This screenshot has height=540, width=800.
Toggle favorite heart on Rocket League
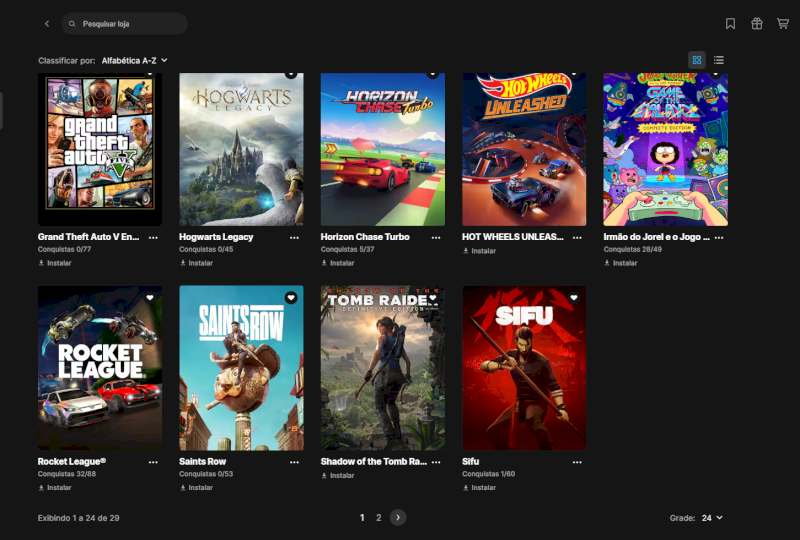tap(149, 298)
